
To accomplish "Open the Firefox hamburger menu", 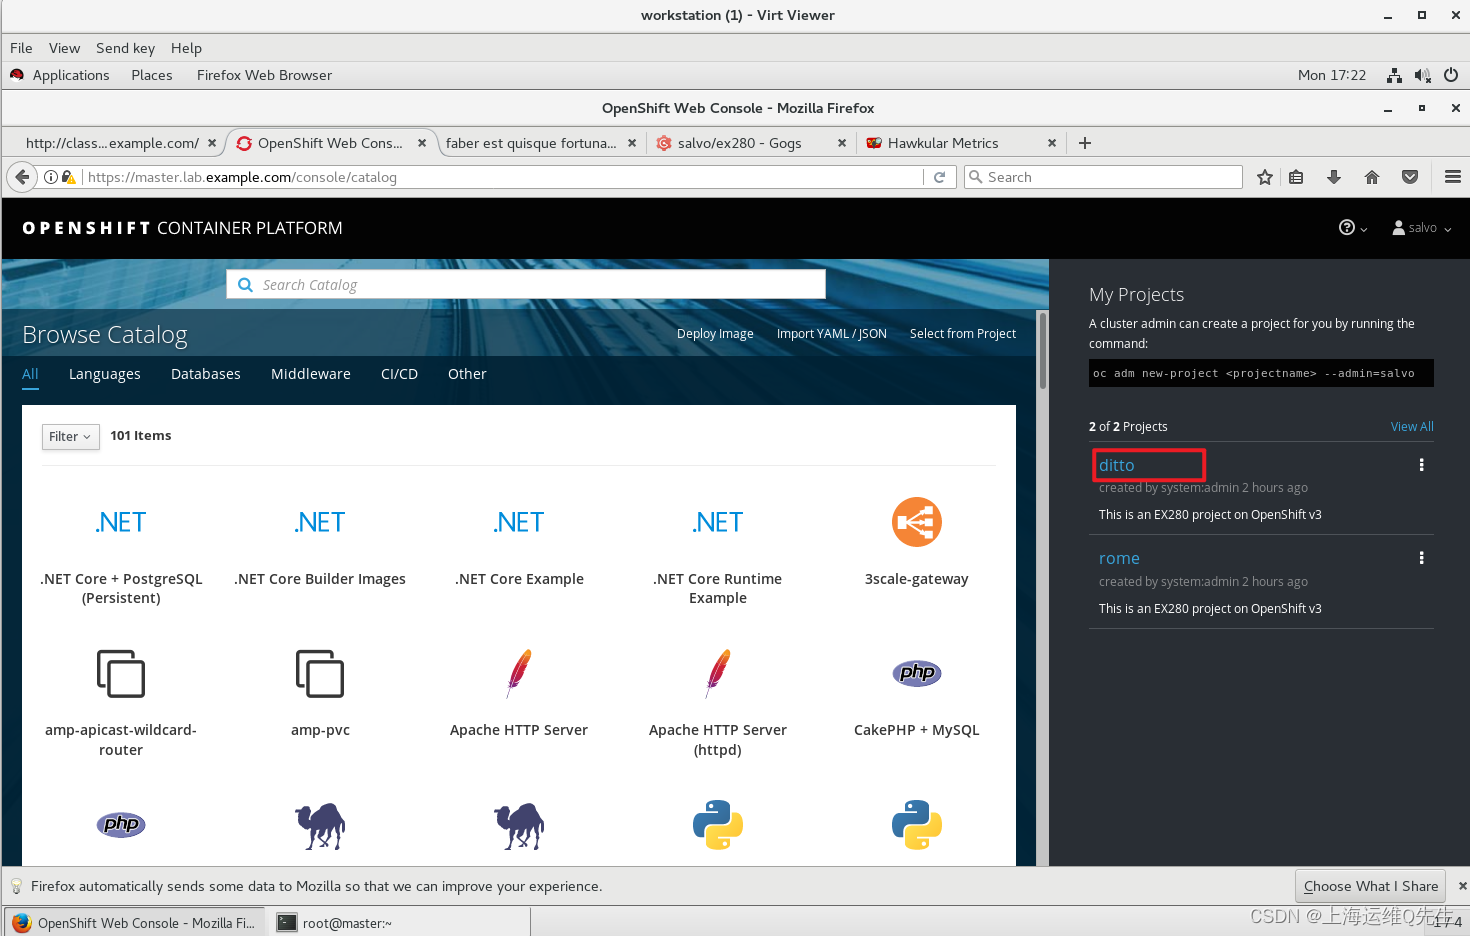I will point(1453,177).
